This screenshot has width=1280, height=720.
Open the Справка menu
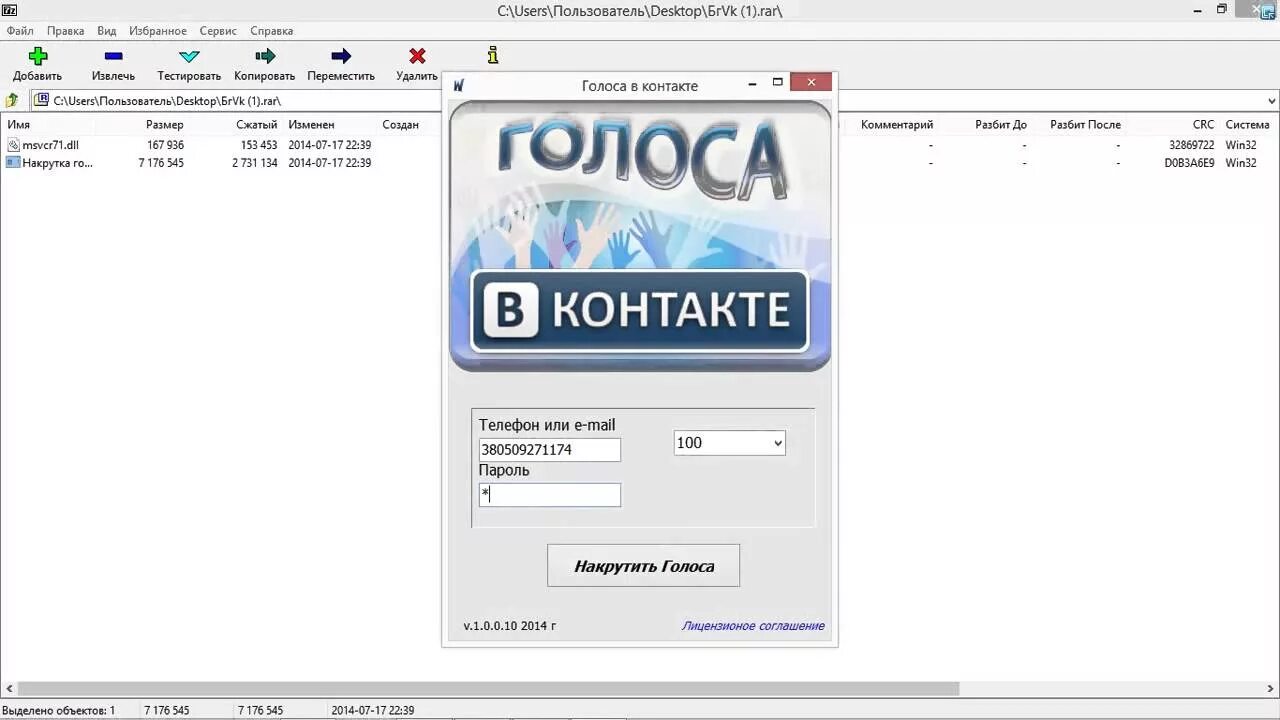(272, 31)
